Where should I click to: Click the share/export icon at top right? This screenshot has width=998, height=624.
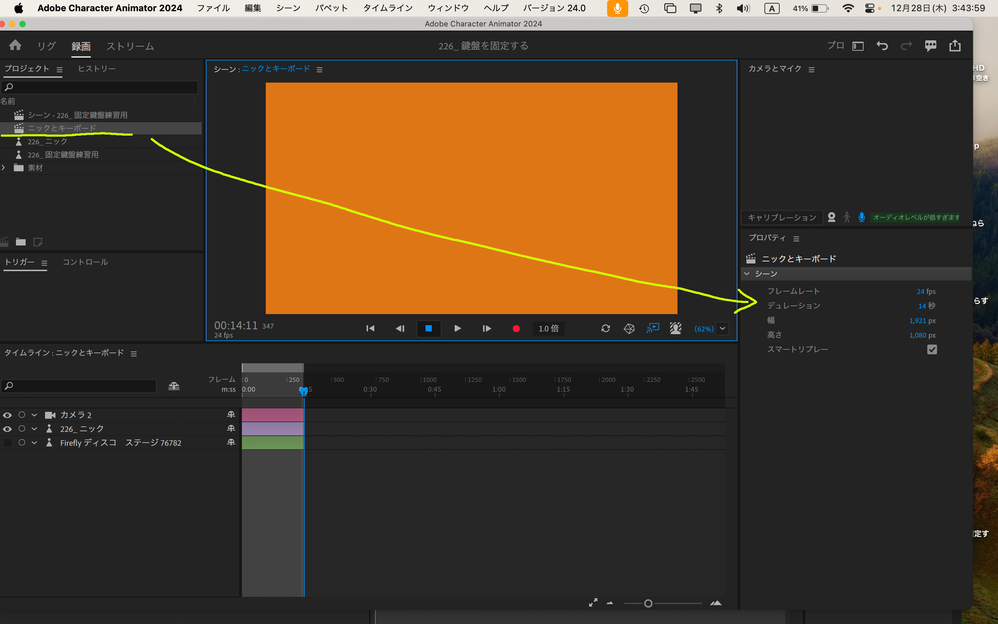pyautogui.click(x=955, y=46)
